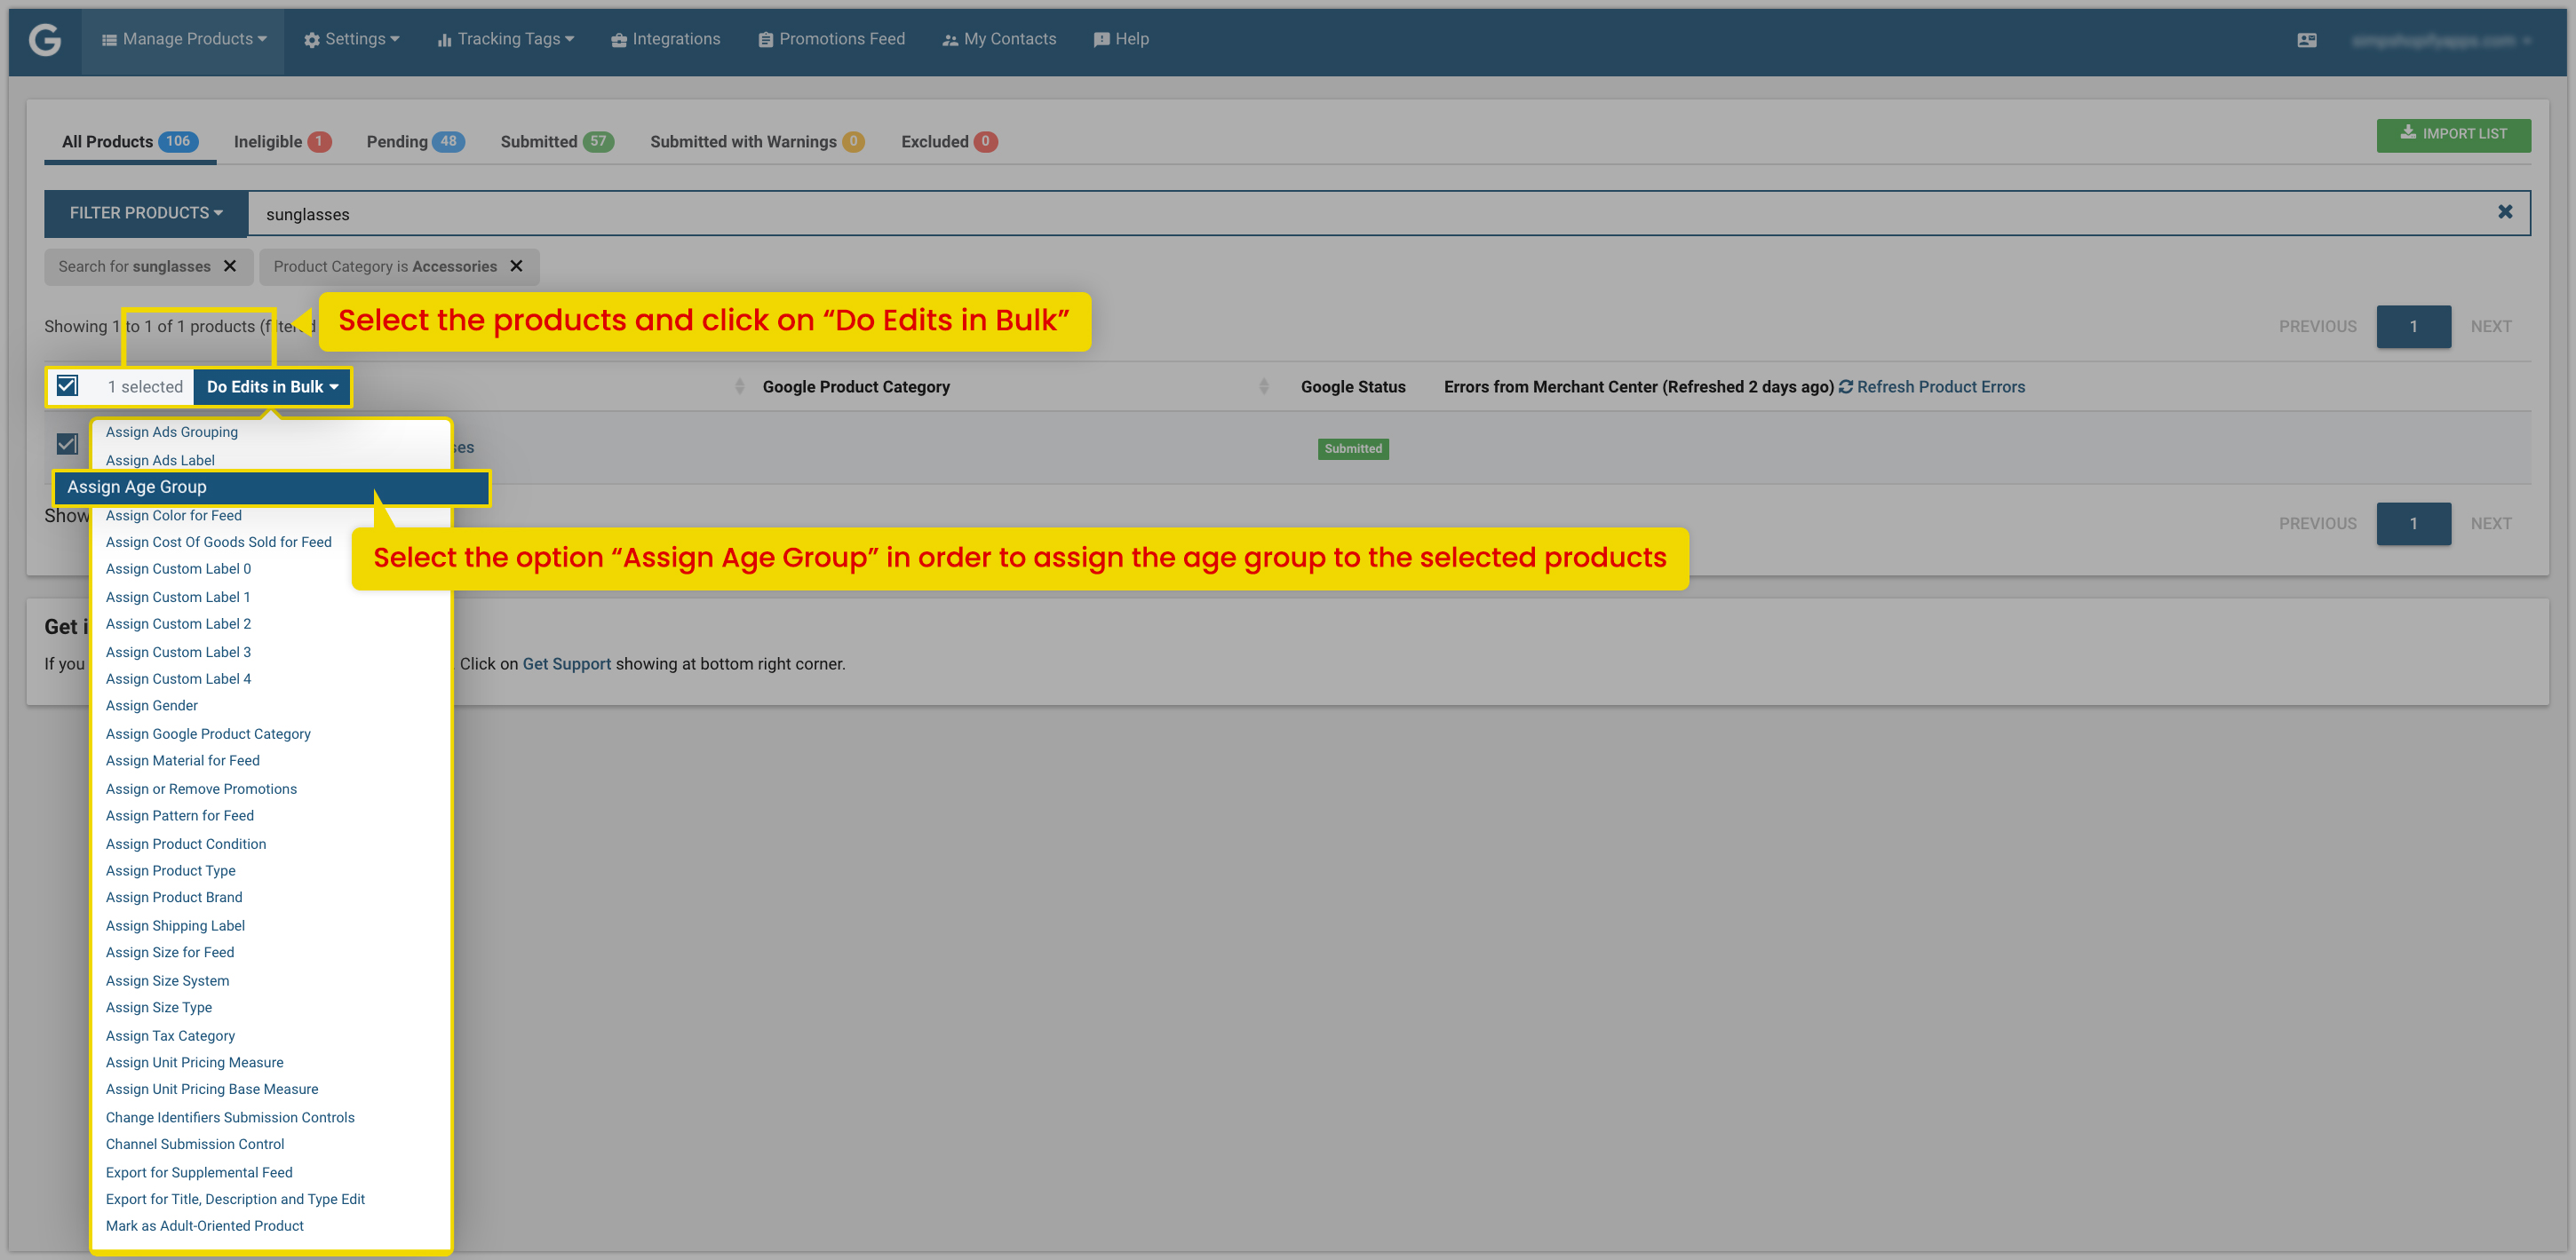Viewport: 2576px width, 1260px height.
Task: Choose Assign Ads Grouping
Action: (x=172, y=432)
